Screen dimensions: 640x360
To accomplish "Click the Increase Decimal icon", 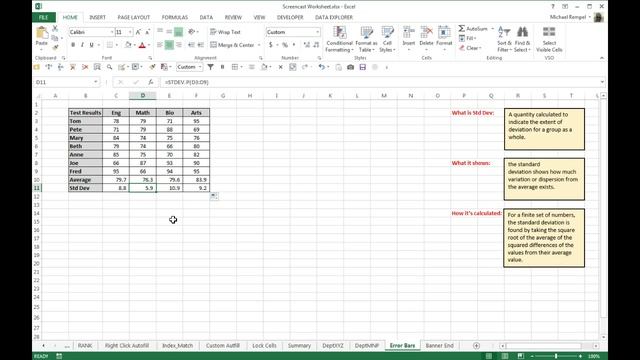I will 307,45.
